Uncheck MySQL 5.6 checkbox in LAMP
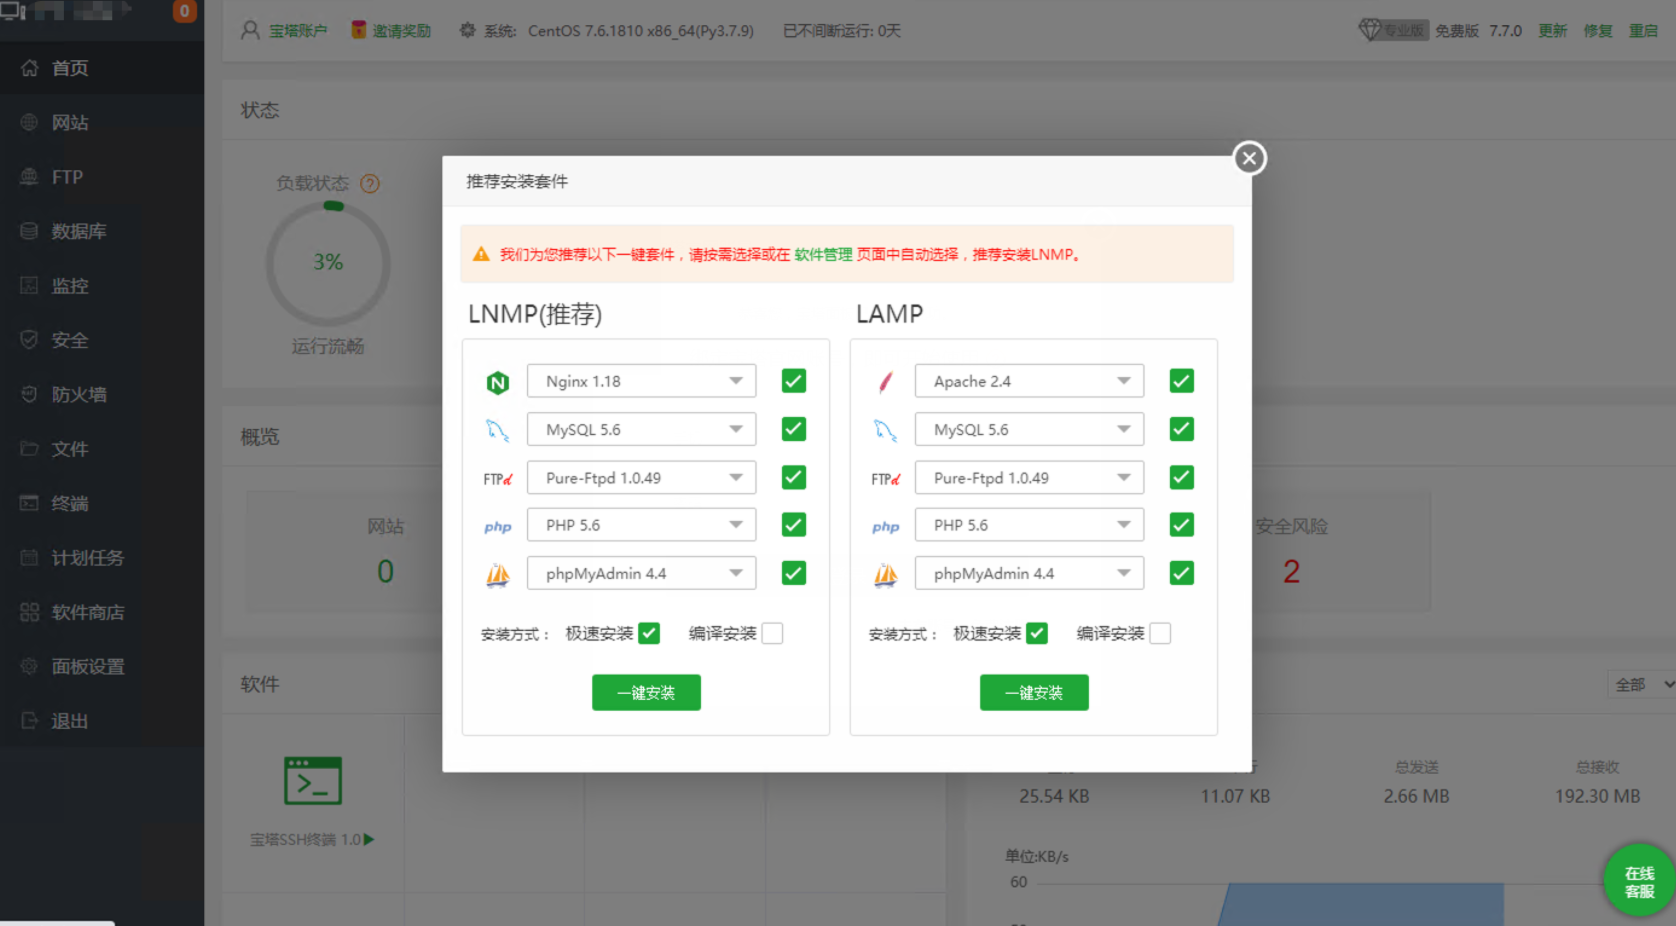Viewport: 1676px width, 926px height. pyautogui.click(x=1182, y=429)
